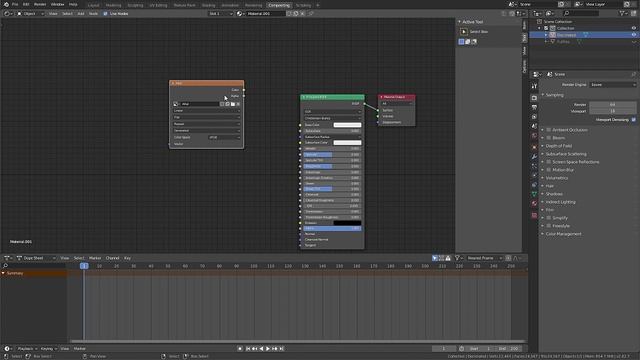Viewport: 640px width, 360px height.
Task: Click the open image folder icon
Action: (233, 104)
